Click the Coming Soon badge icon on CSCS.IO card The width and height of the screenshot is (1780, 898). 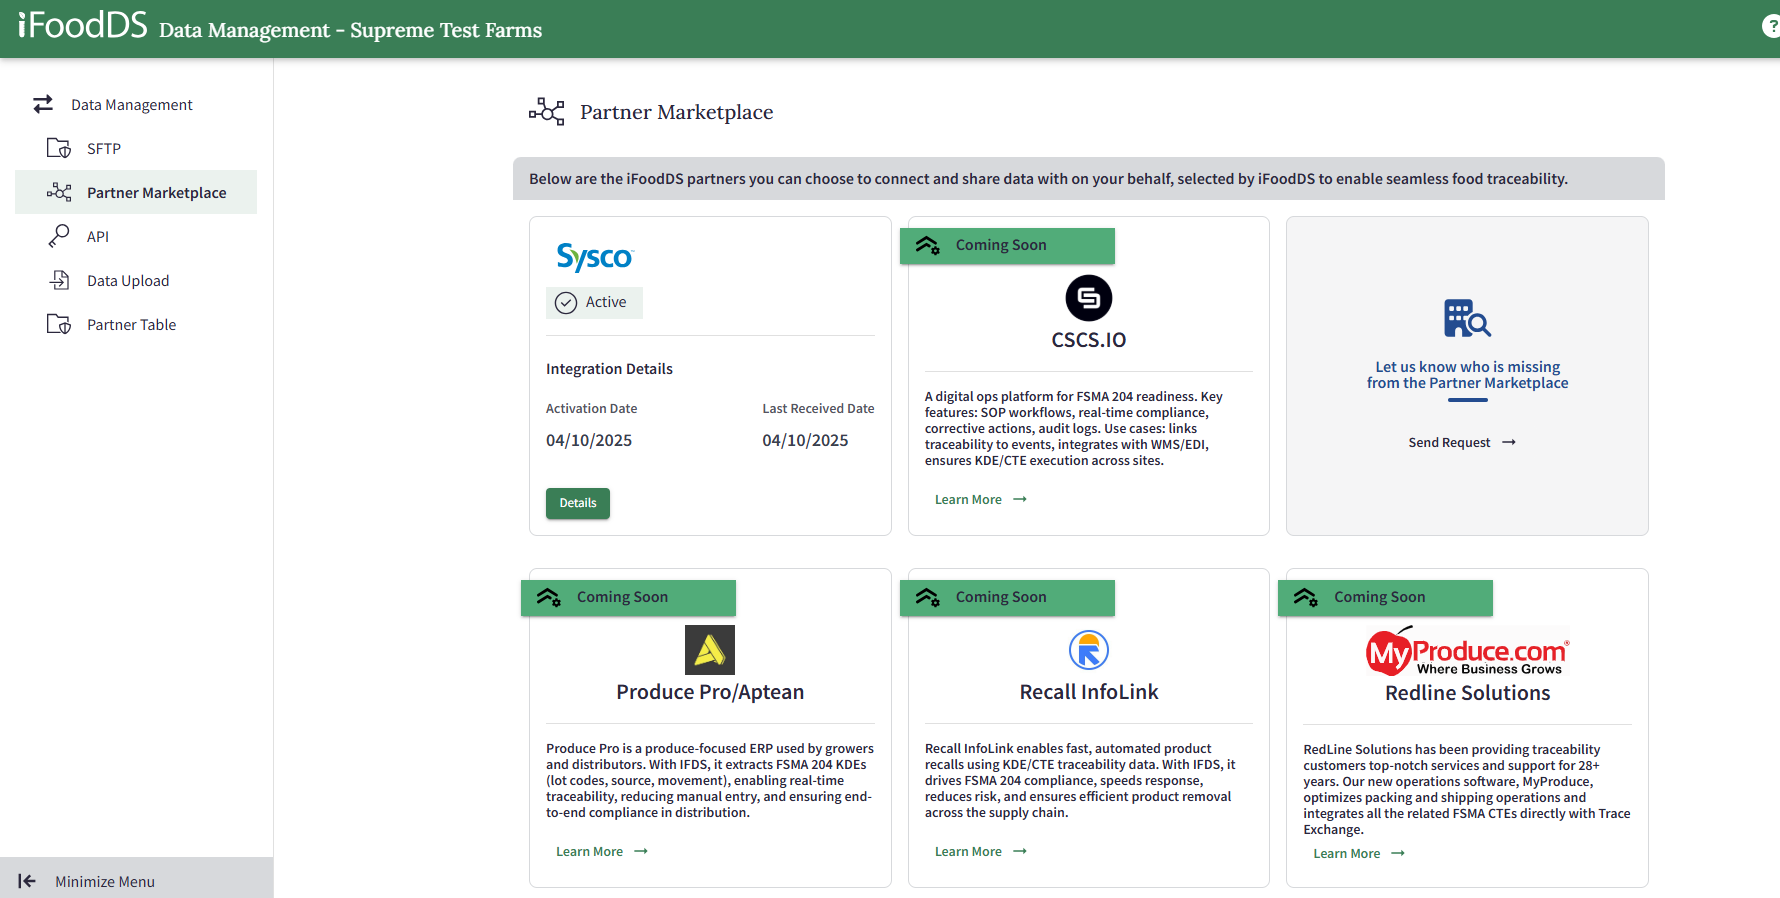click(x=928, y=245)
